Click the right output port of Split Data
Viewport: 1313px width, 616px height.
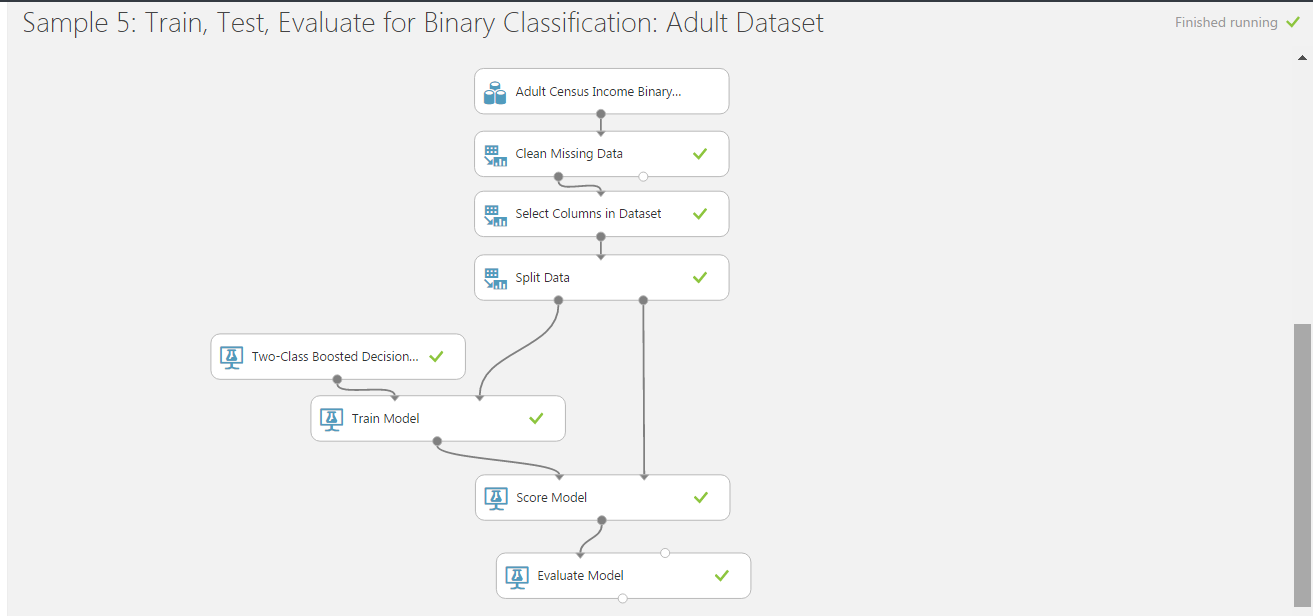click(643, 300)
